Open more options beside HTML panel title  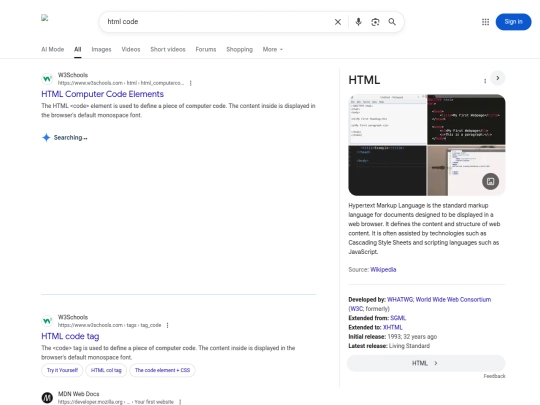485,81
